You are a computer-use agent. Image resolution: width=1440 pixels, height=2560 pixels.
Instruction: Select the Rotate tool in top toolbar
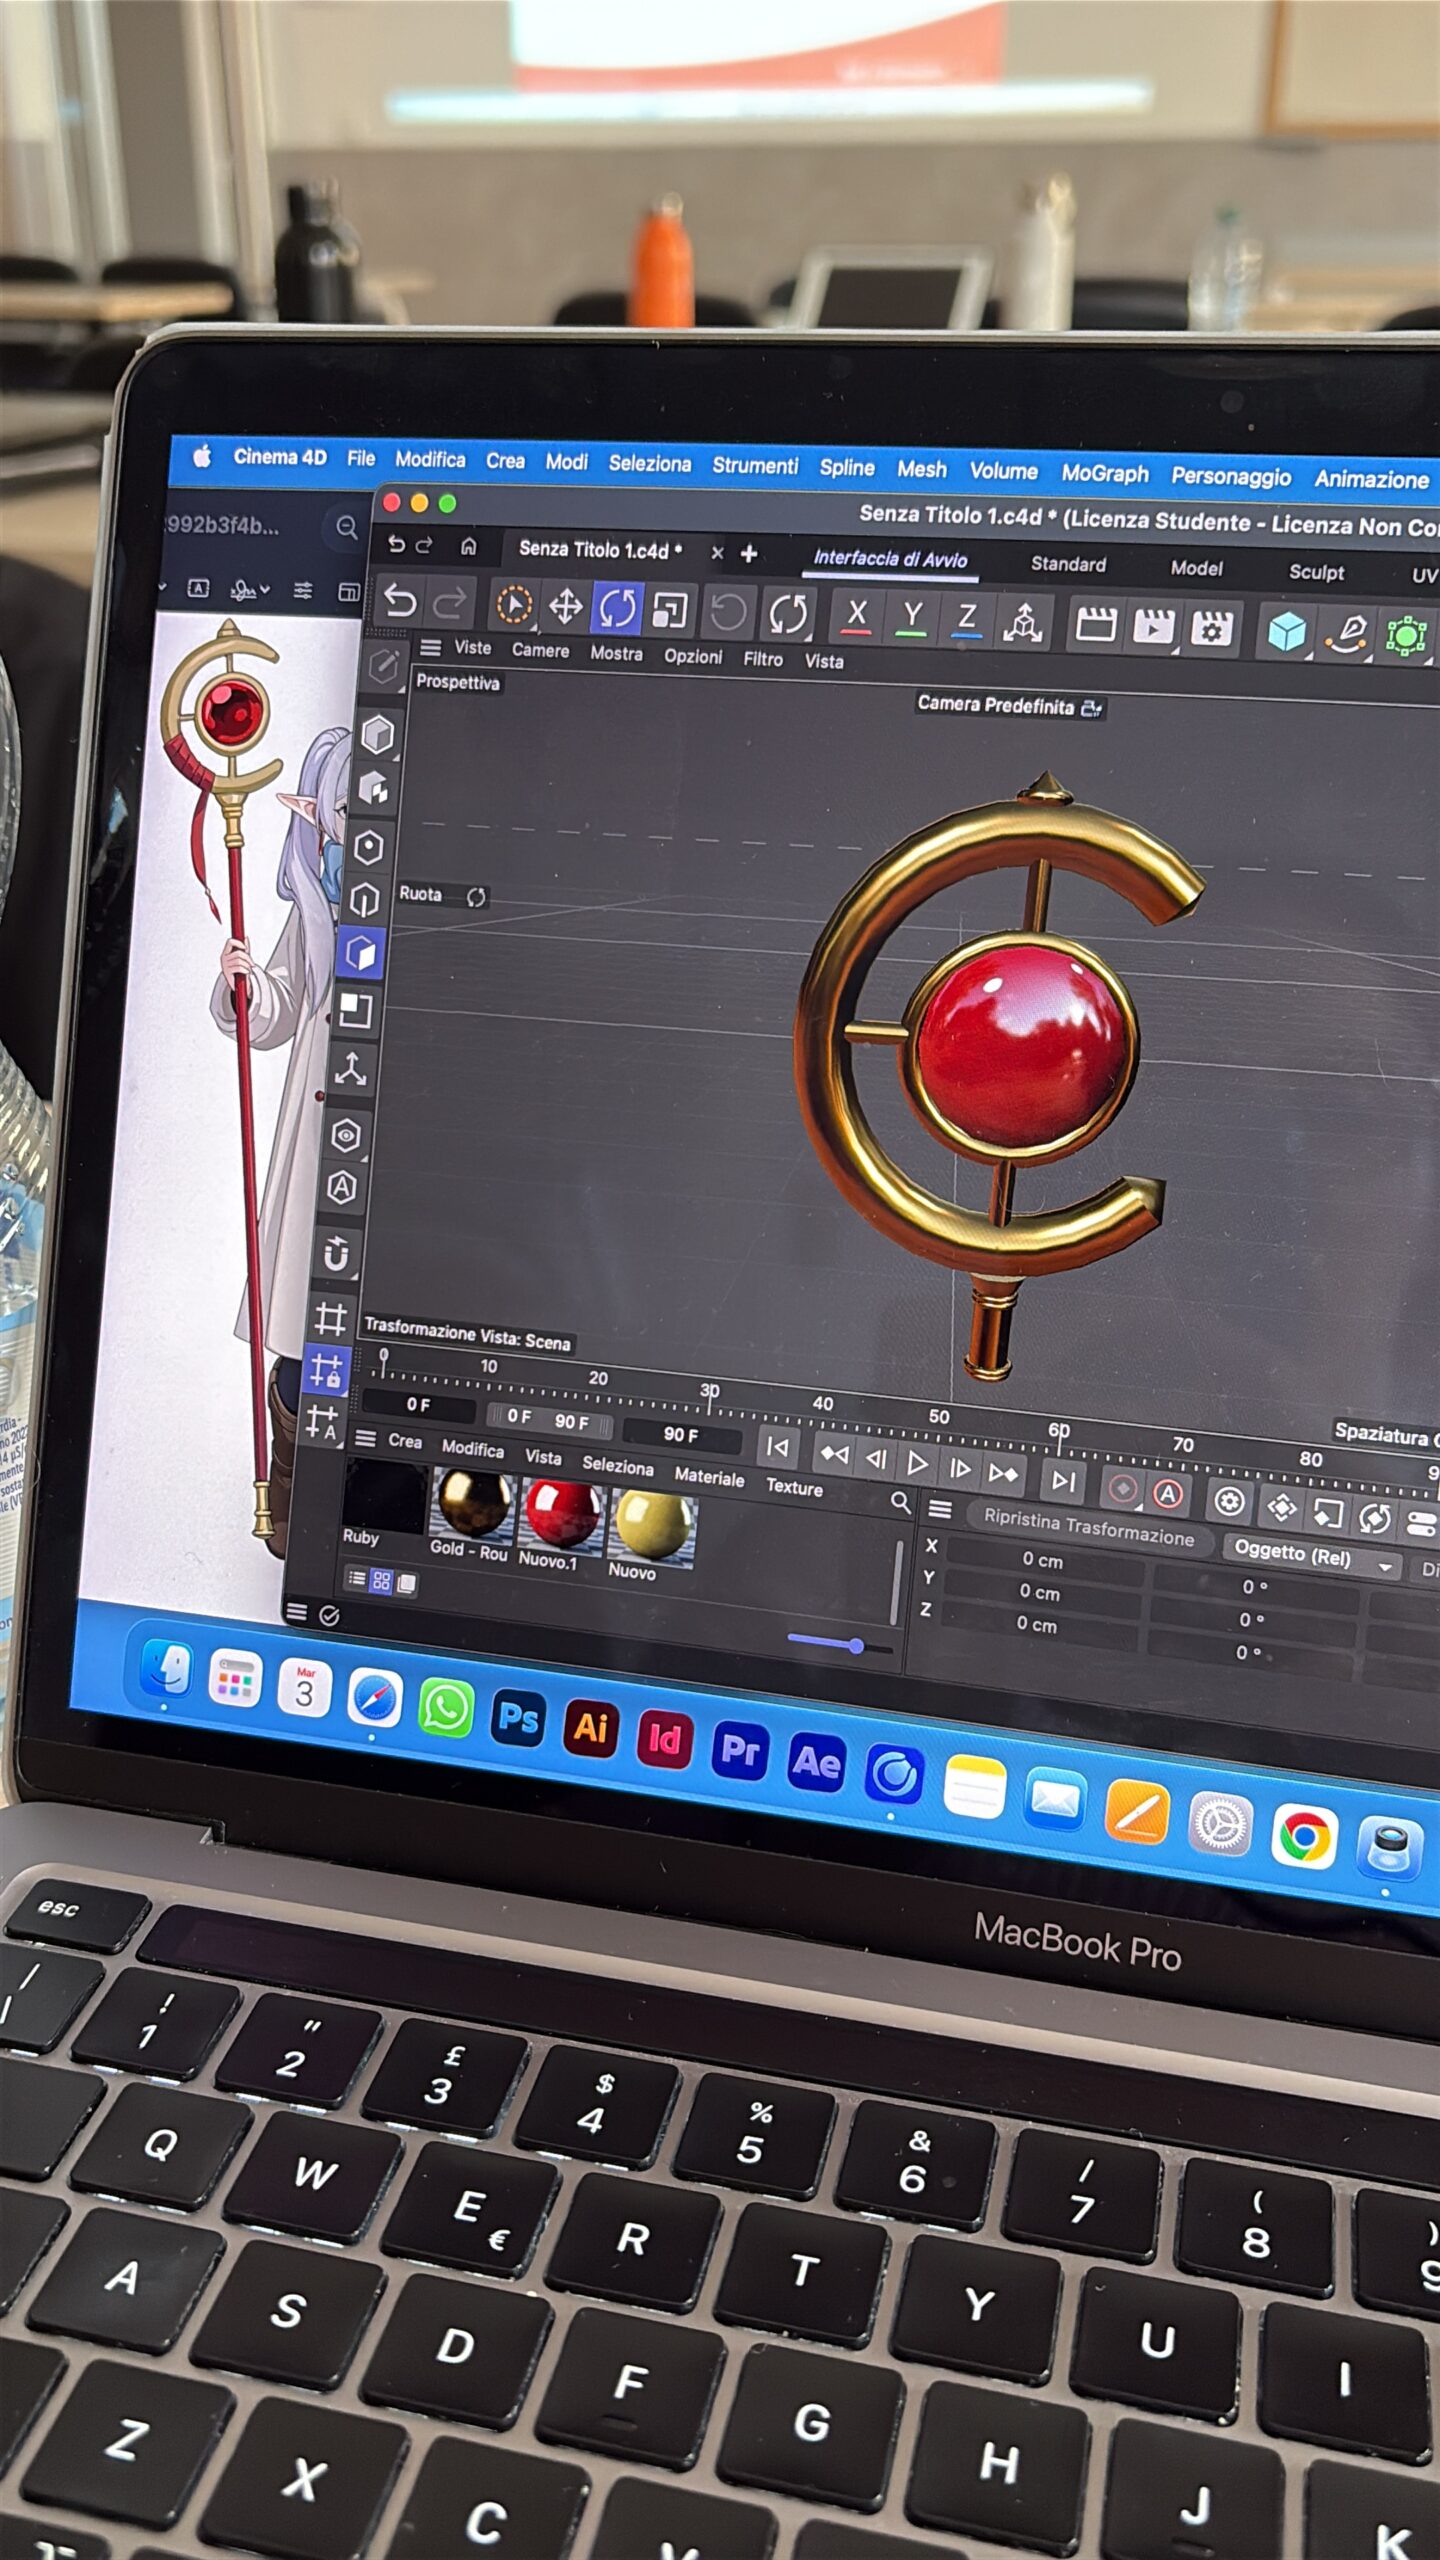click(617, 608)
